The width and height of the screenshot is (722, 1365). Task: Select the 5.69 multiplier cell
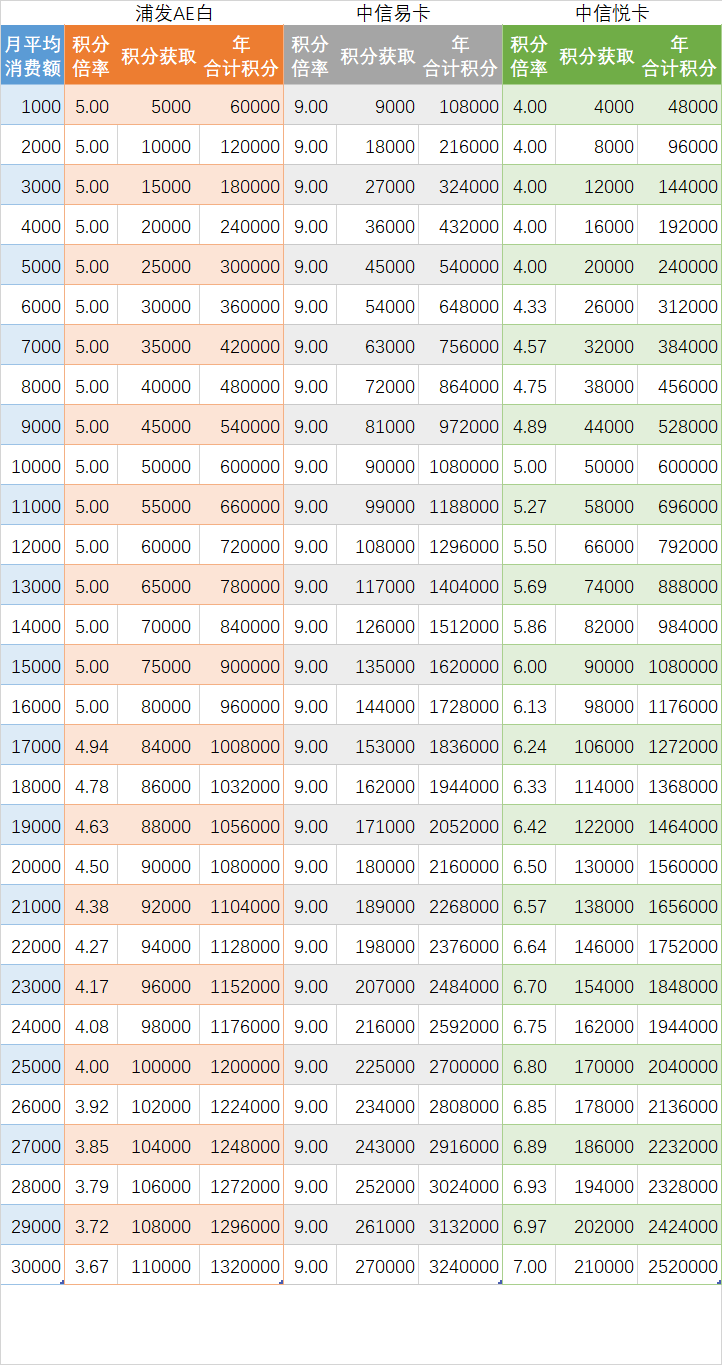(x=530, y=586)
